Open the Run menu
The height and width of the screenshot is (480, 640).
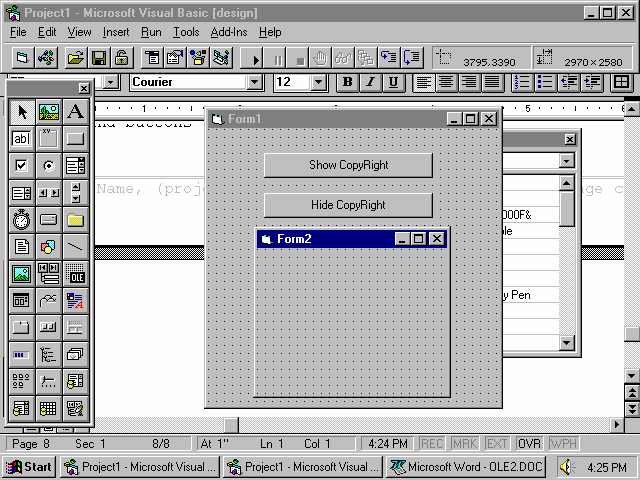click(150, 32)
